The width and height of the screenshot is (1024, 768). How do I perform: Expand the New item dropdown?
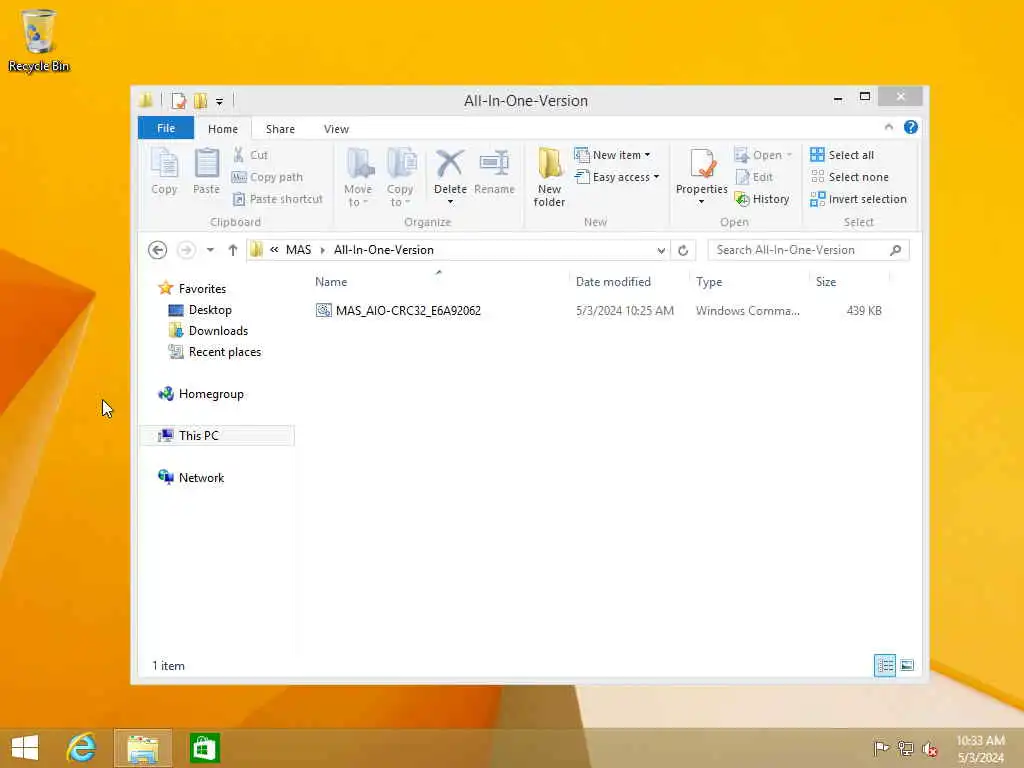tap(647, 155)
